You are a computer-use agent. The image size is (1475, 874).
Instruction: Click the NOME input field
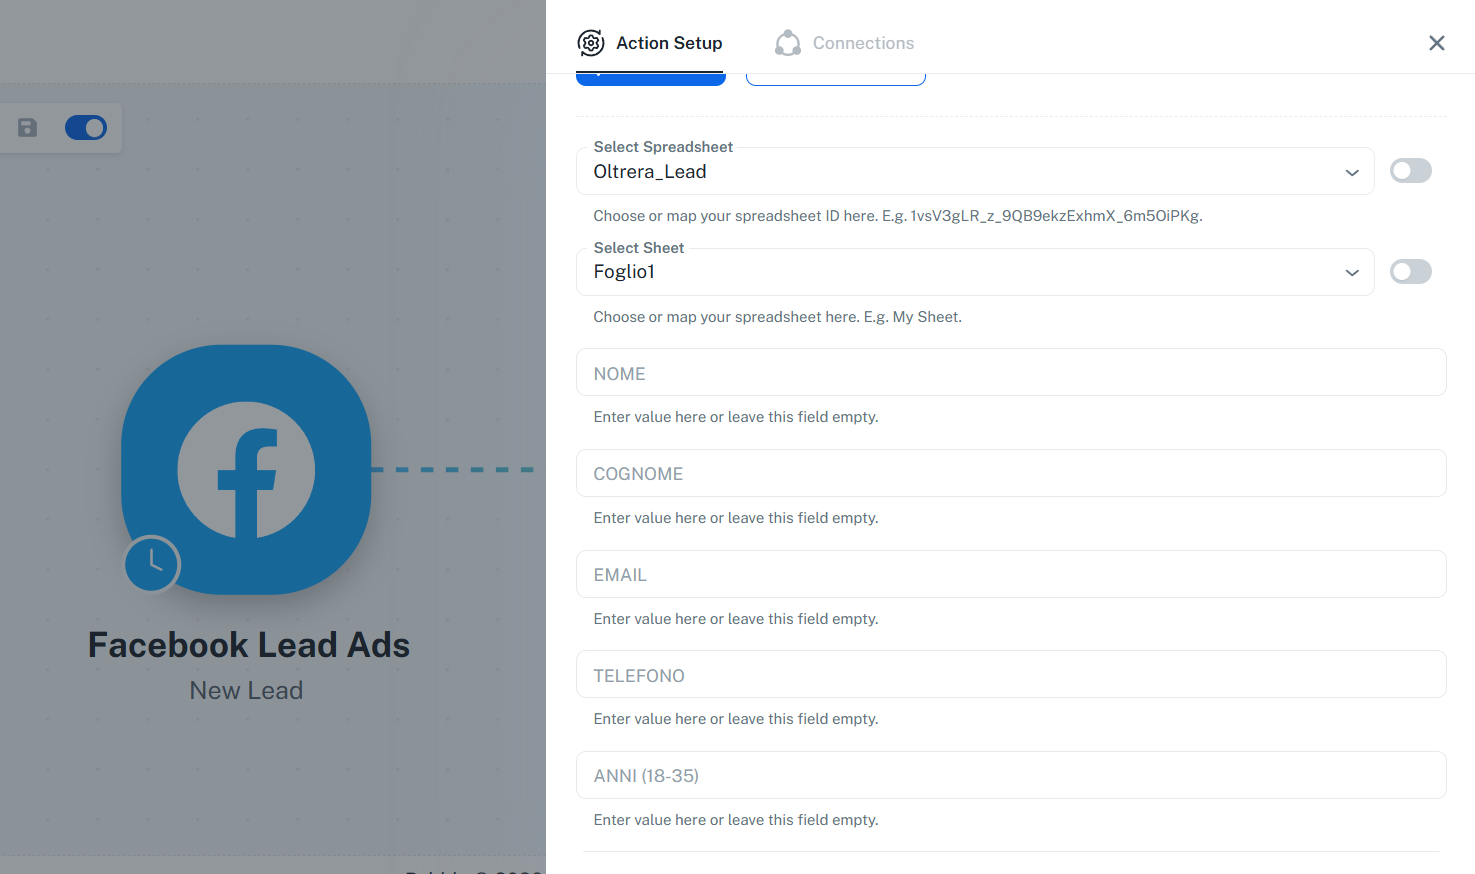click(x=1011, y=372)
